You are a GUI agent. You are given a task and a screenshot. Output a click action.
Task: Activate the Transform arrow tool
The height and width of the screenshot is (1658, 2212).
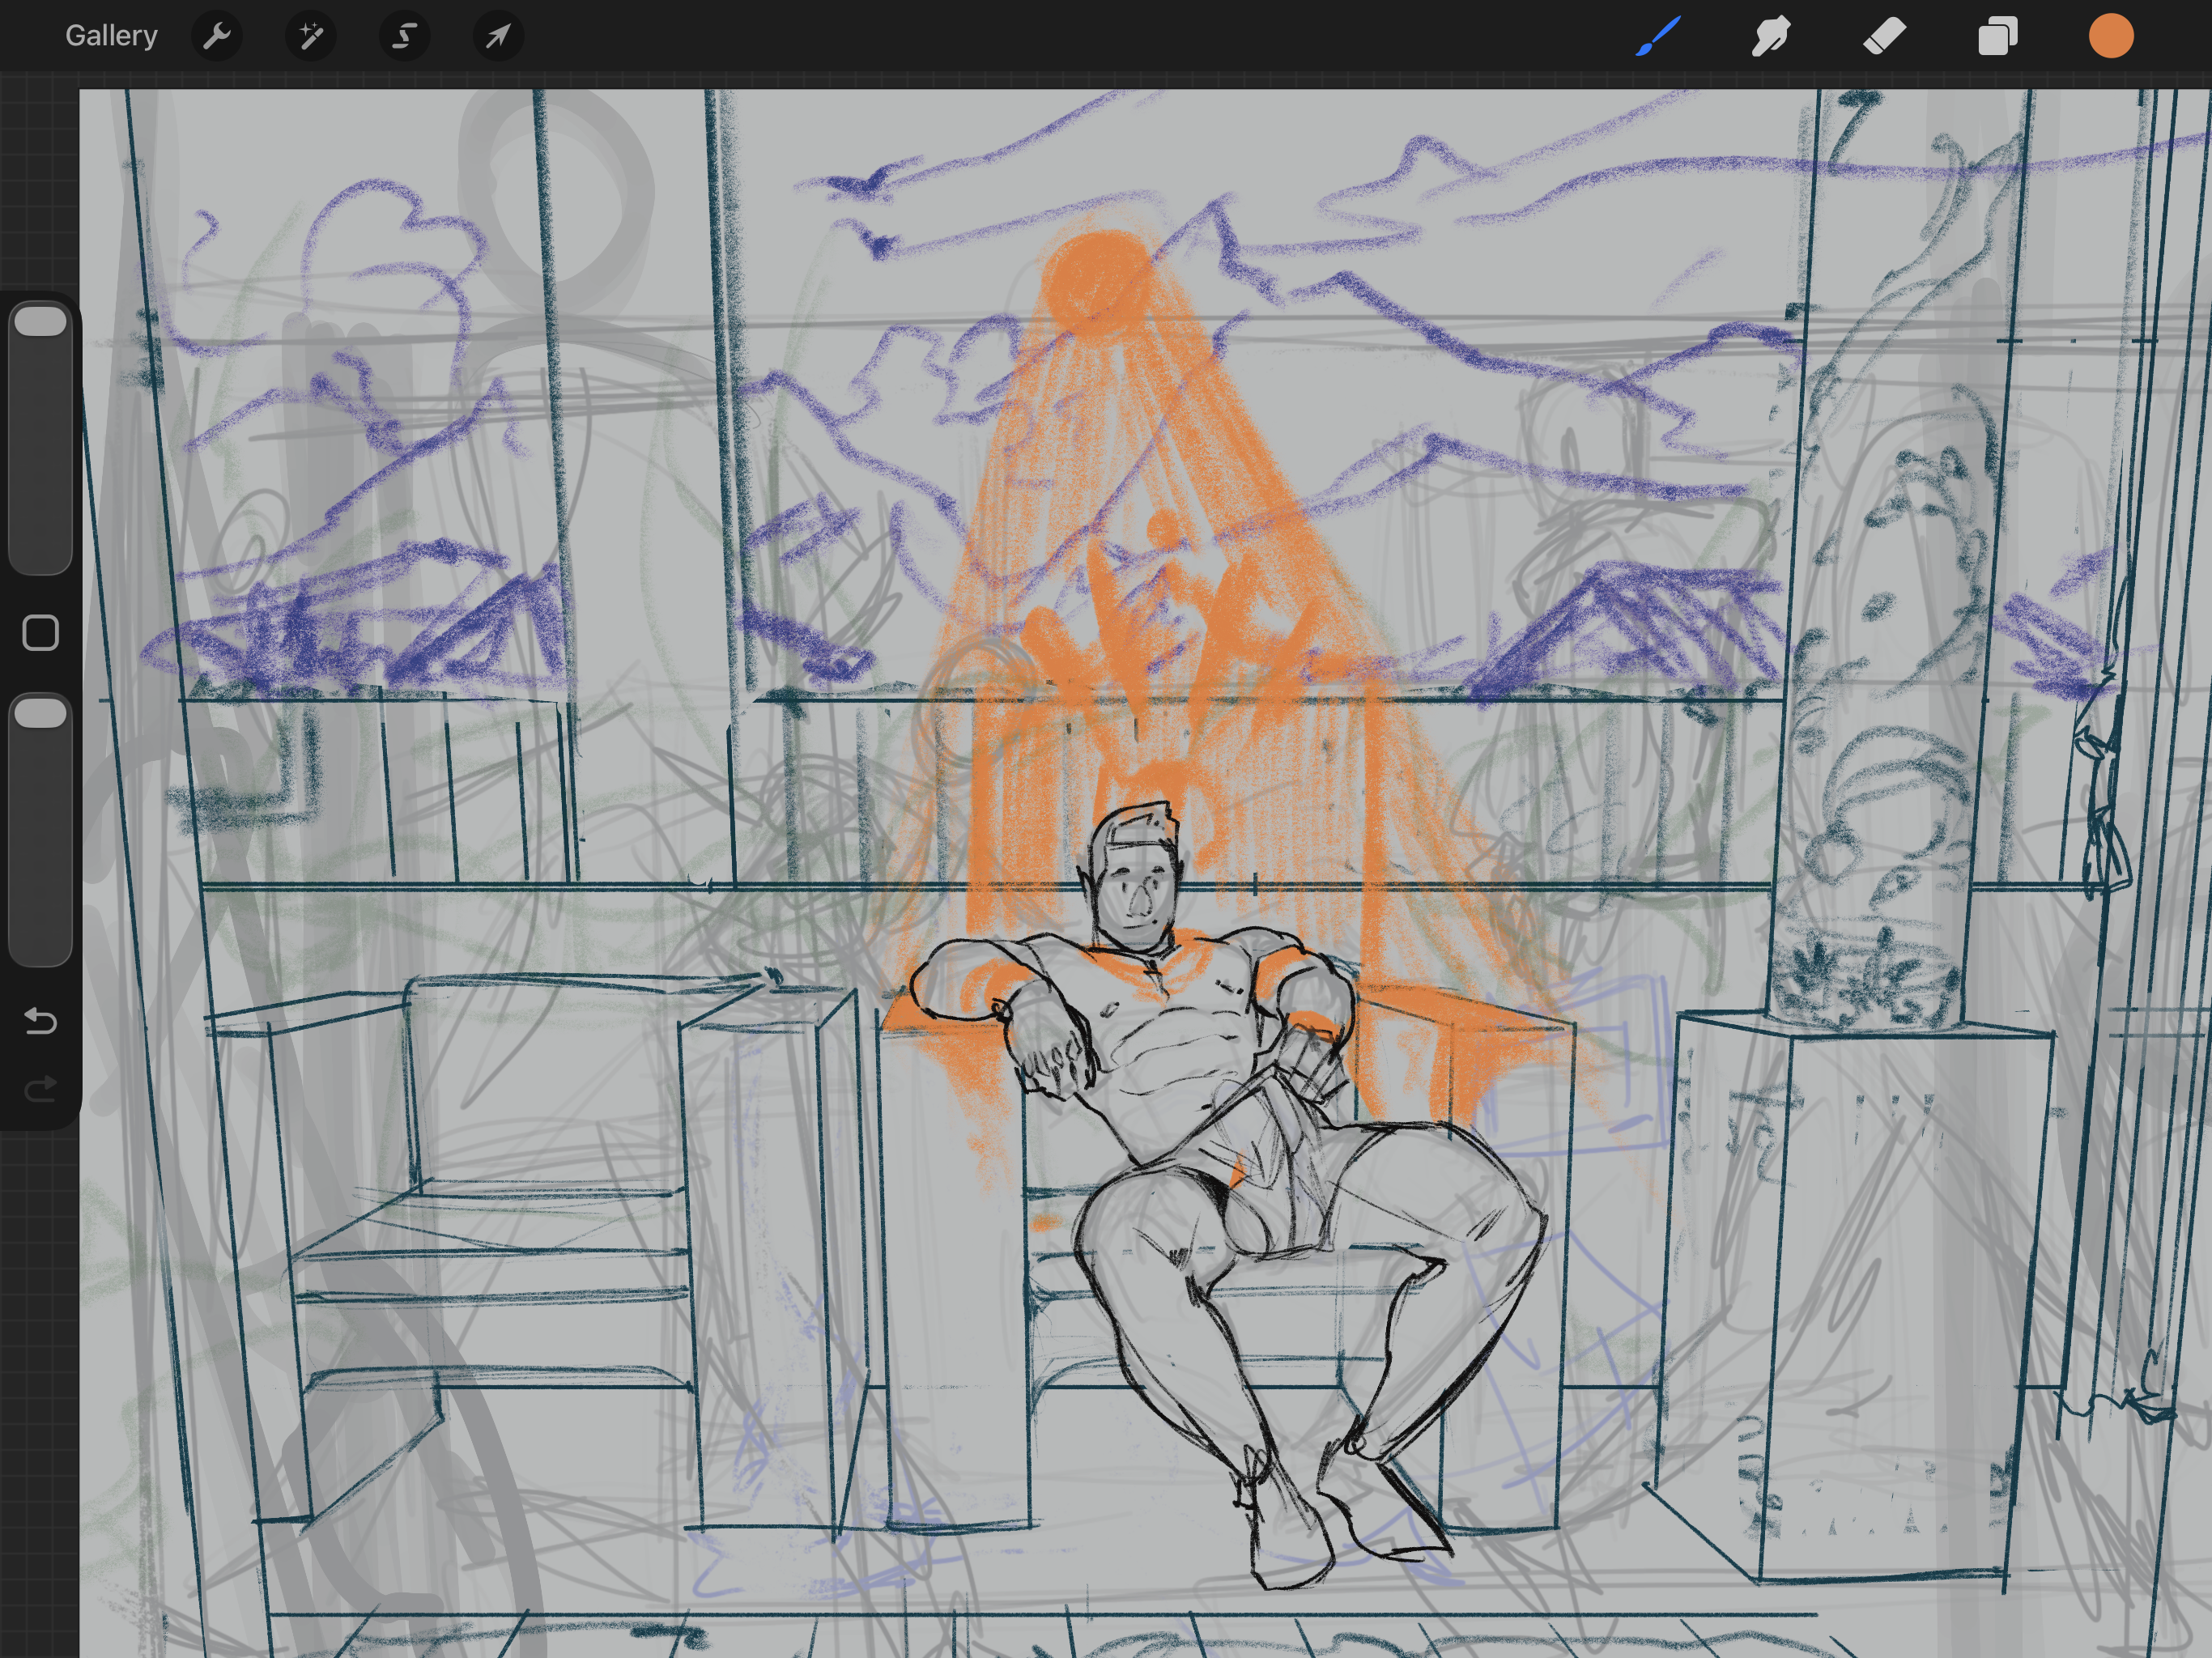[x=498, y=36]
